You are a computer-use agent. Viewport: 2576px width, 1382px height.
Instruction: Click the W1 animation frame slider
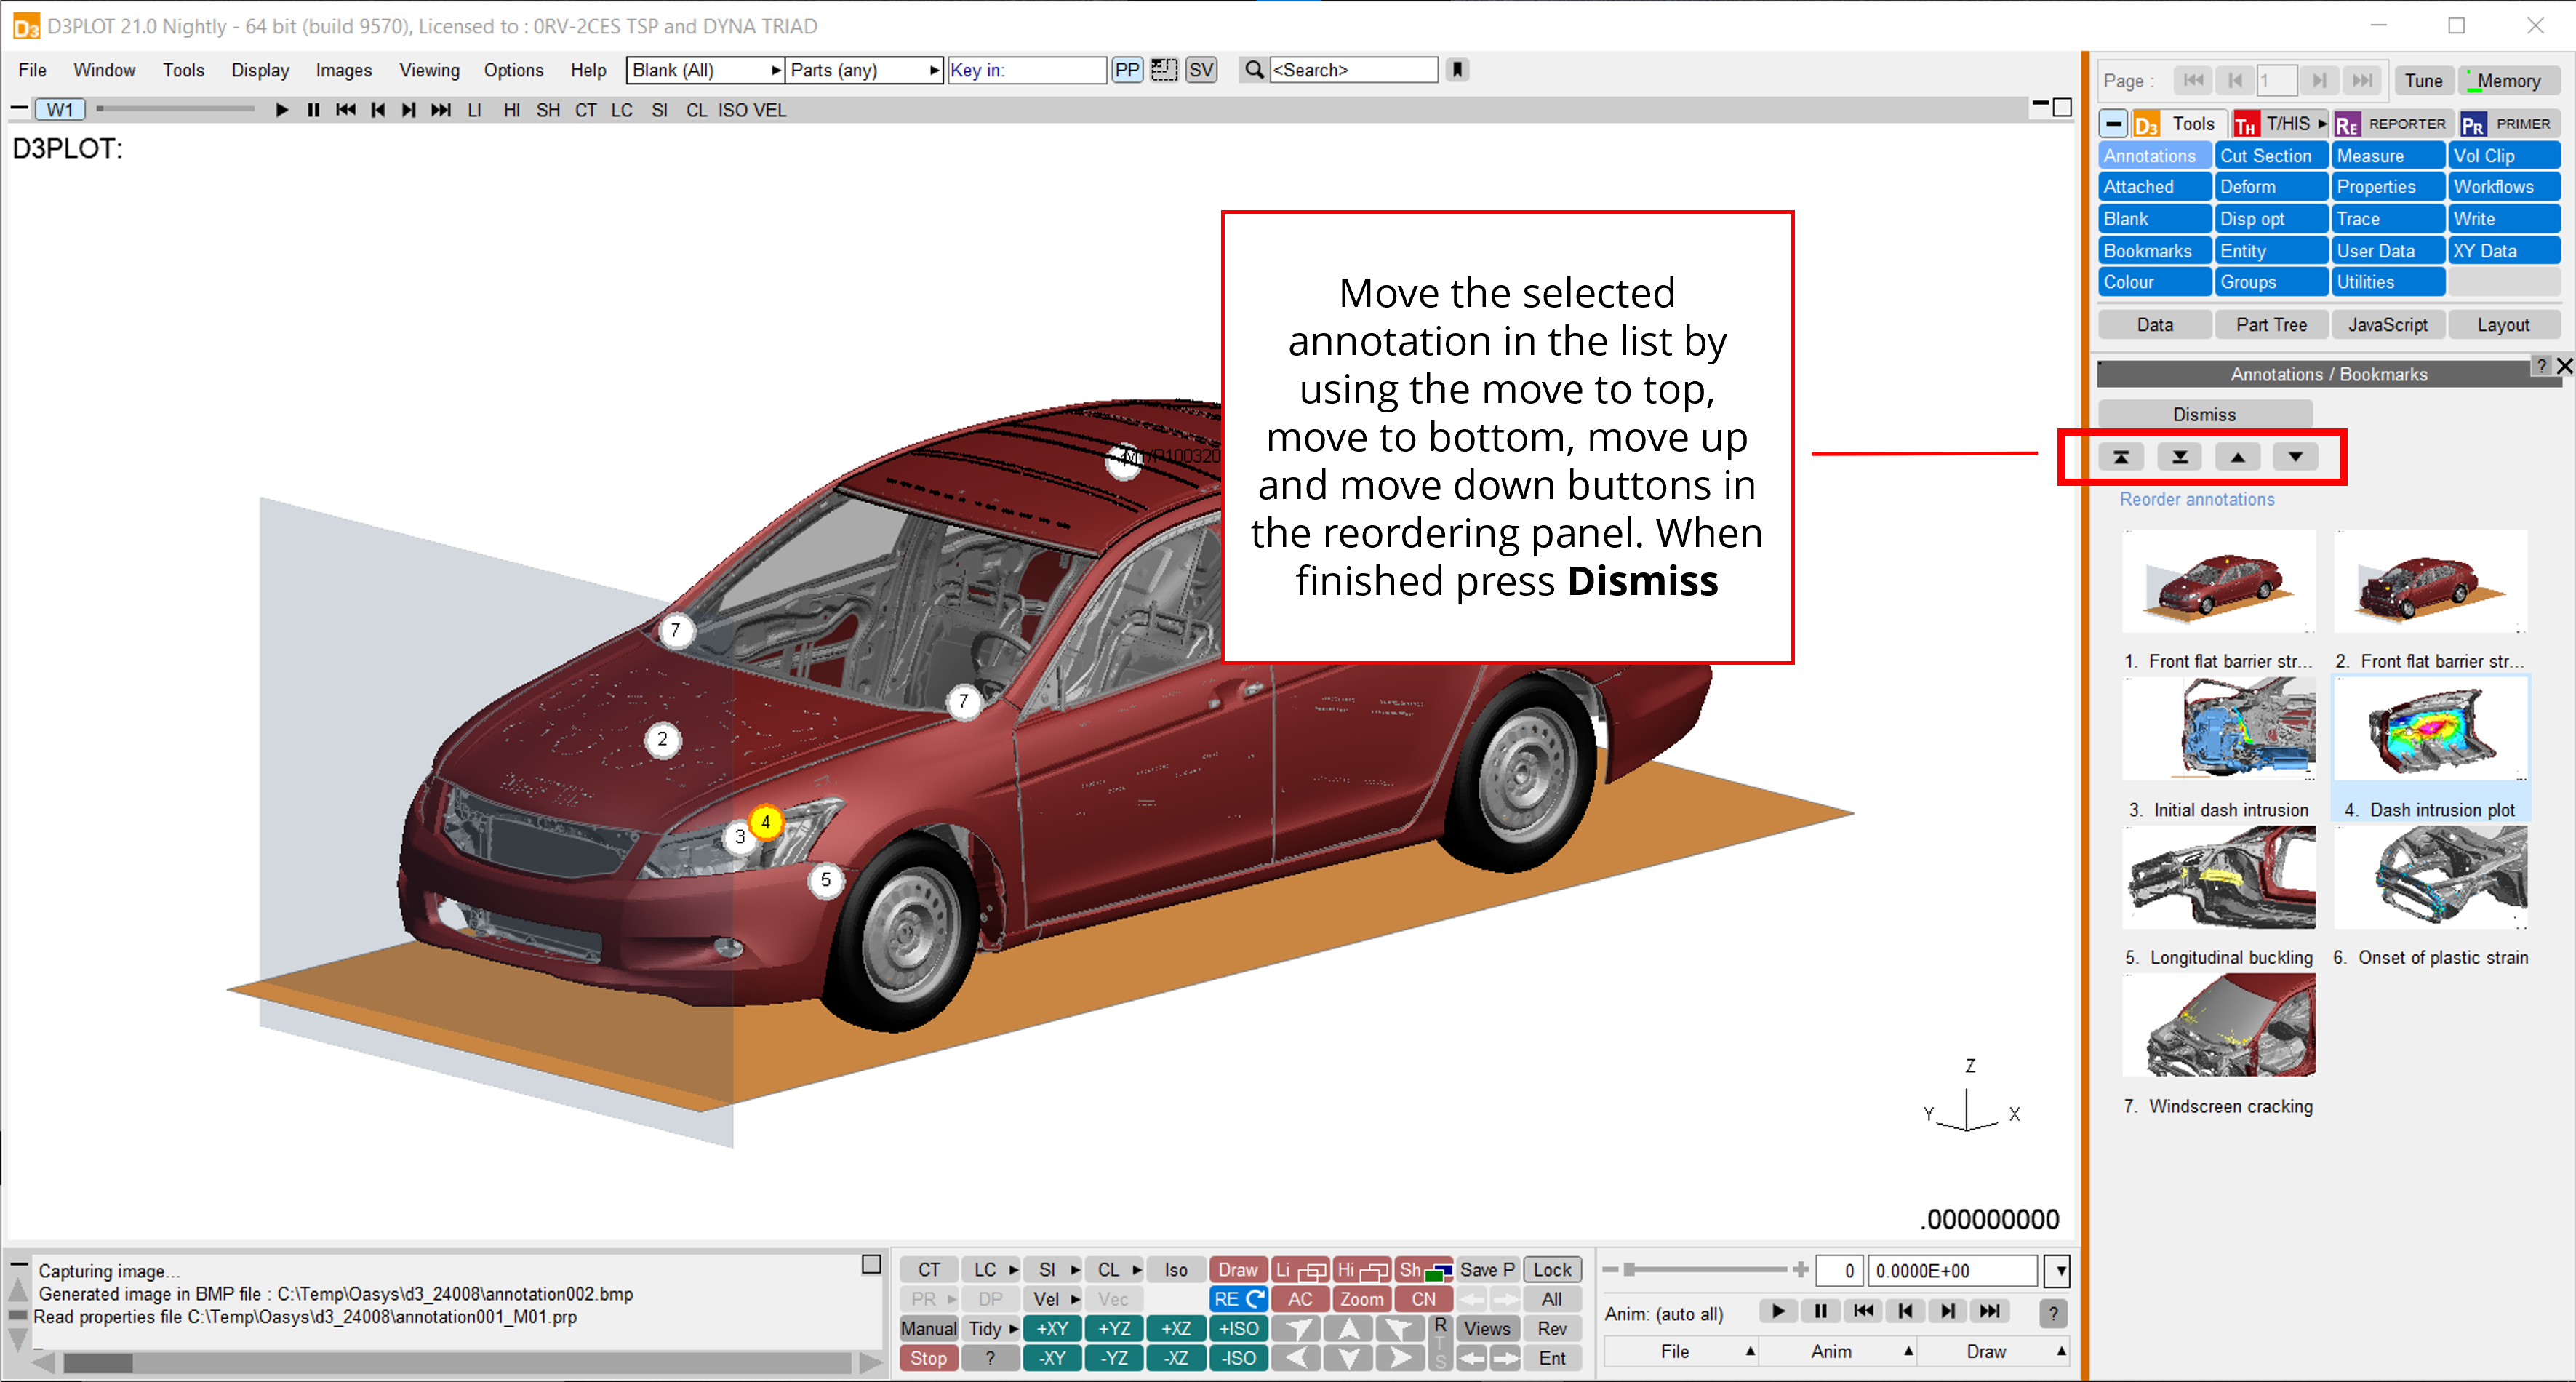tap(176, 109)
